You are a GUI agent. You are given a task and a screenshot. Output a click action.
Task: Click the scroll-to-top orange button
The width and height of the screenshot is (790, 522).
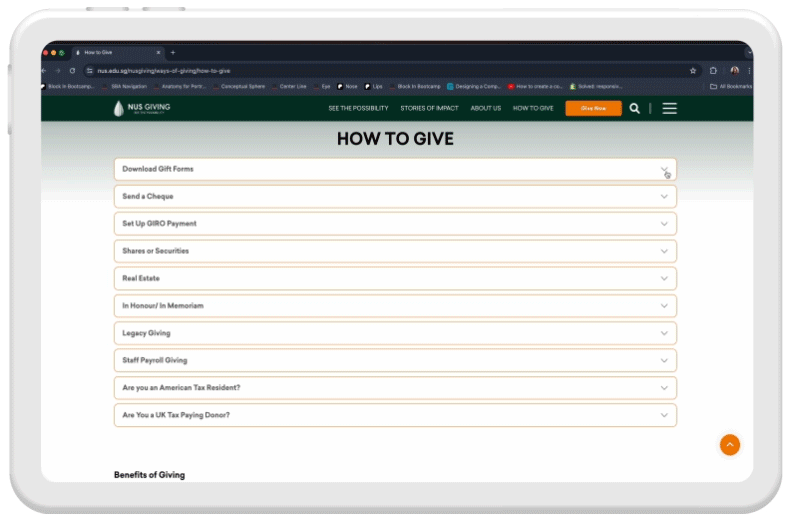730,445
